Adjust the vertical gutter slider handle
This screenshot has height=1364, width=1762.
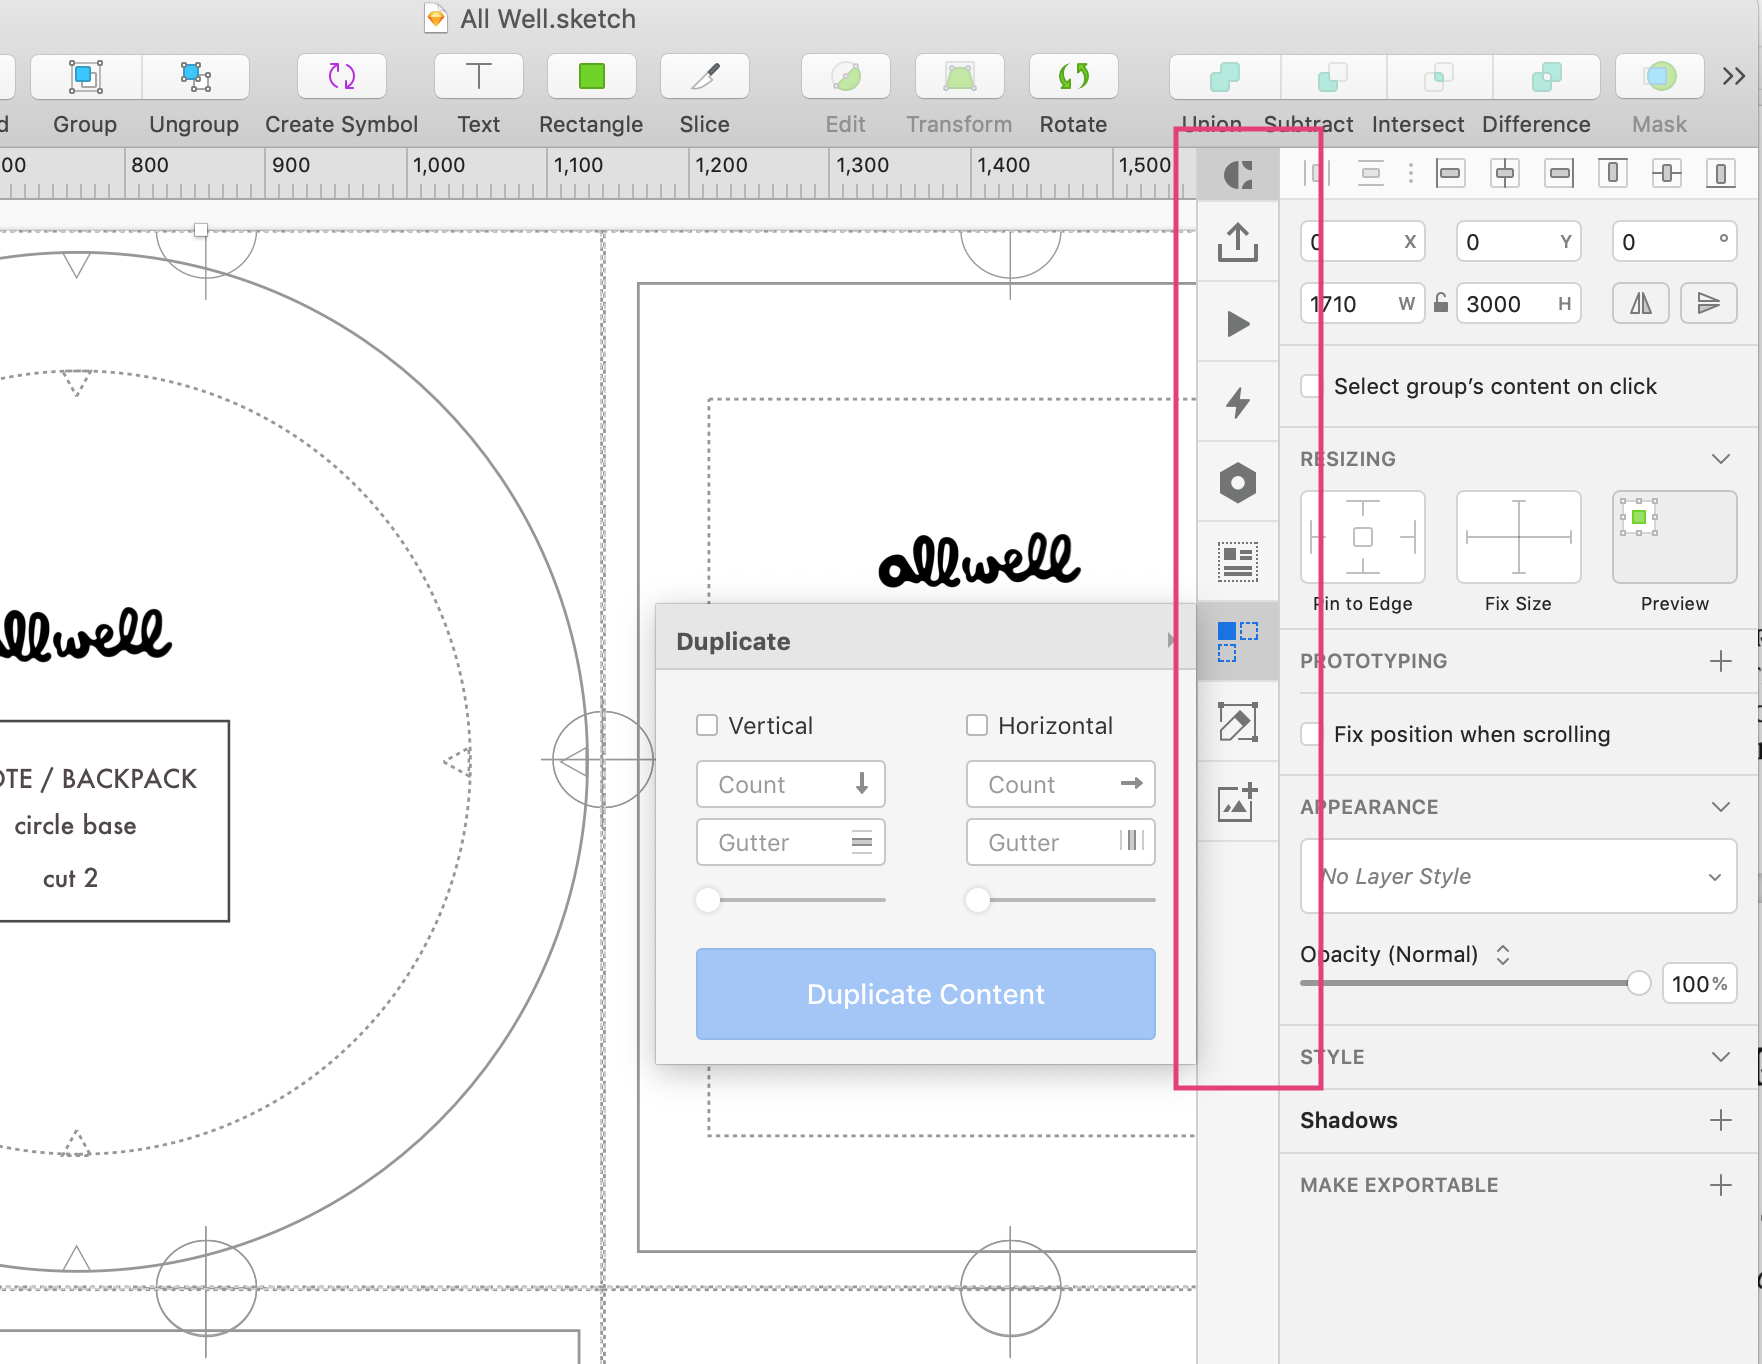click(708, 900)
